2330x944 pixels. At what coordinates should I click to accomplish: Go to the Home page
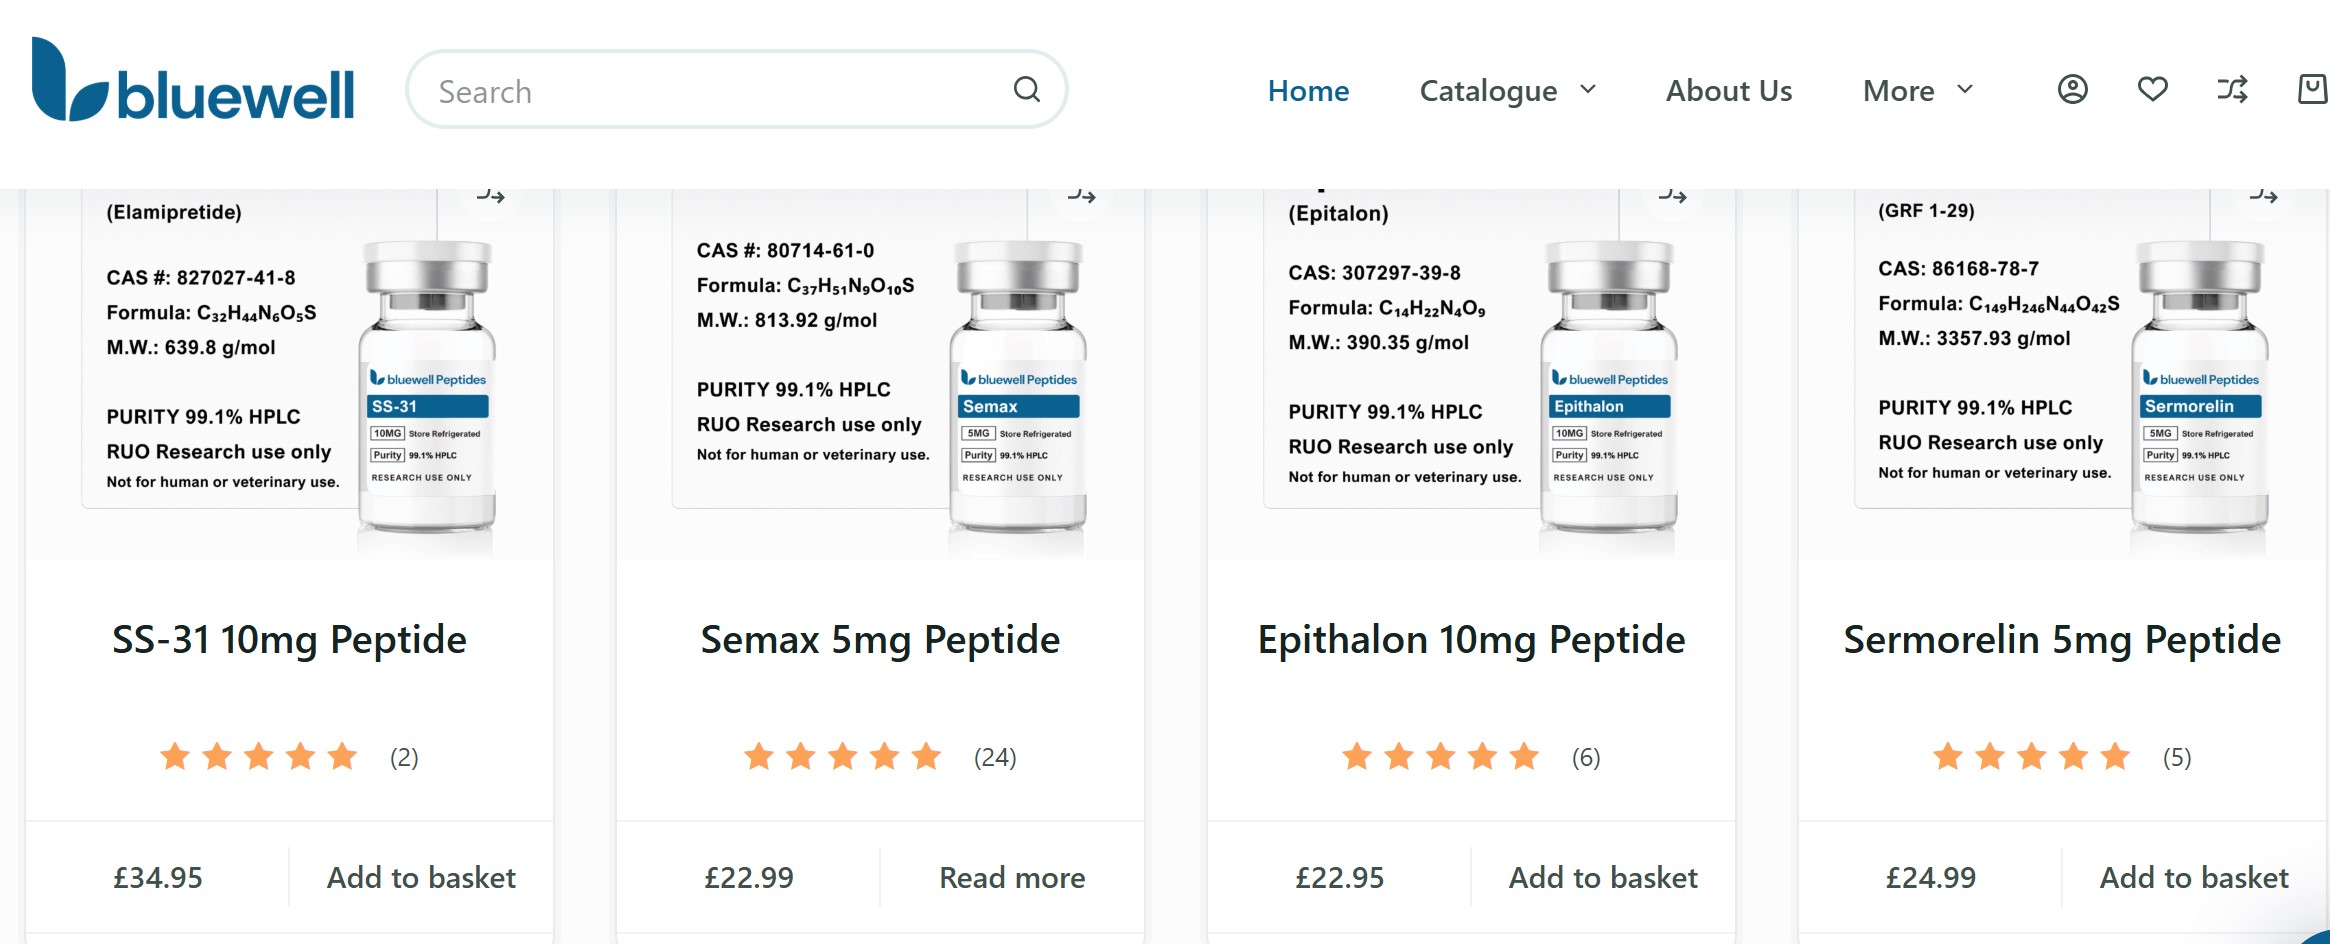coord(1308,91)
